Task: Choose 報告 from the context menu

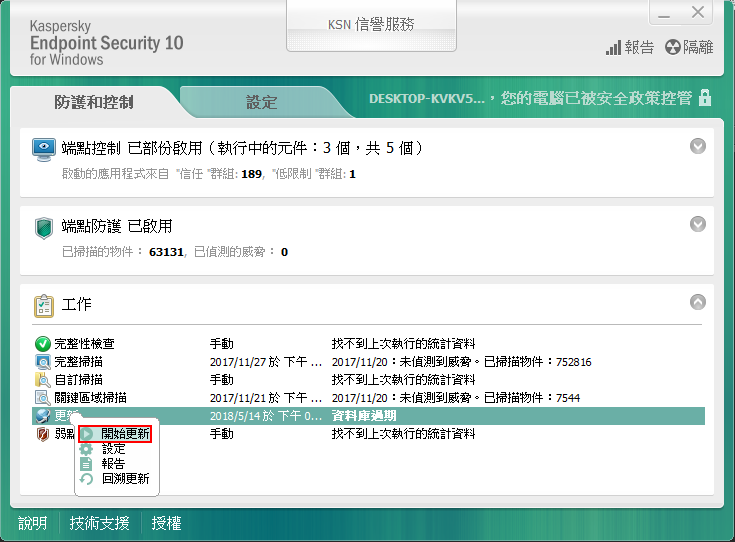Action: pos(113,464)
